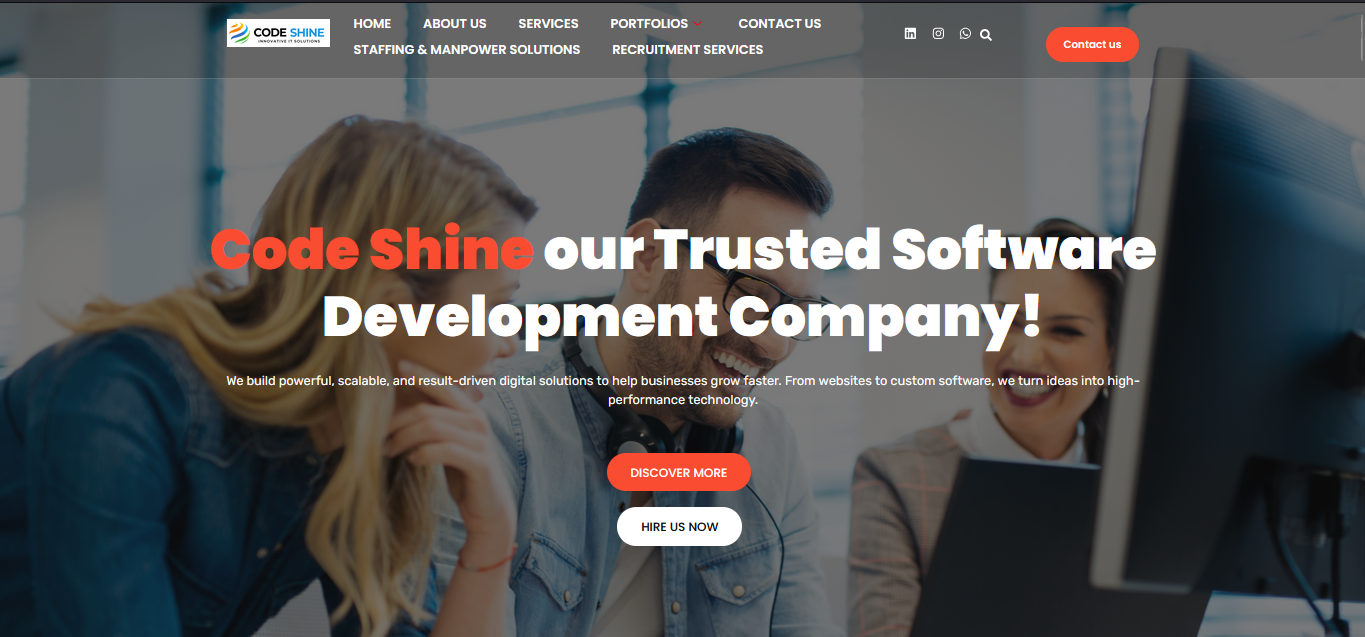Open the Instagram icon in header
This screenshot has height=637, width=1365.
pos(938,34)
